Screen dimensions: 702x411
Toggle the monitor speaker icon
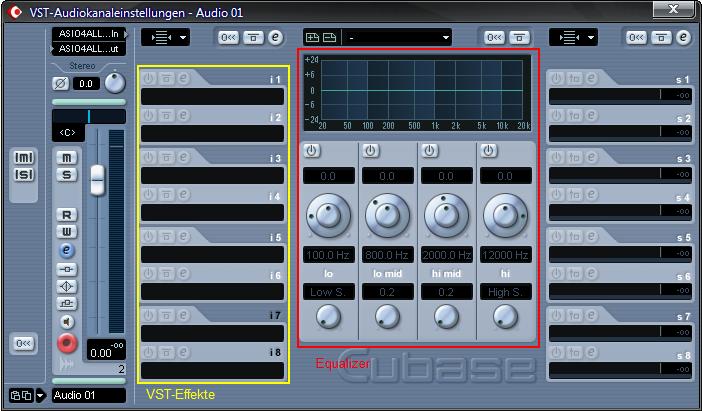67,322
